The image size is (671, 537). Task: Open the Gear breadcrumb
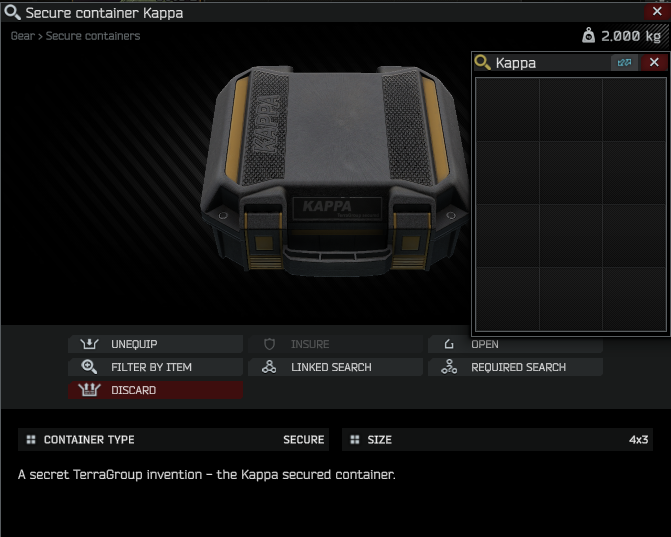(23, 36)
